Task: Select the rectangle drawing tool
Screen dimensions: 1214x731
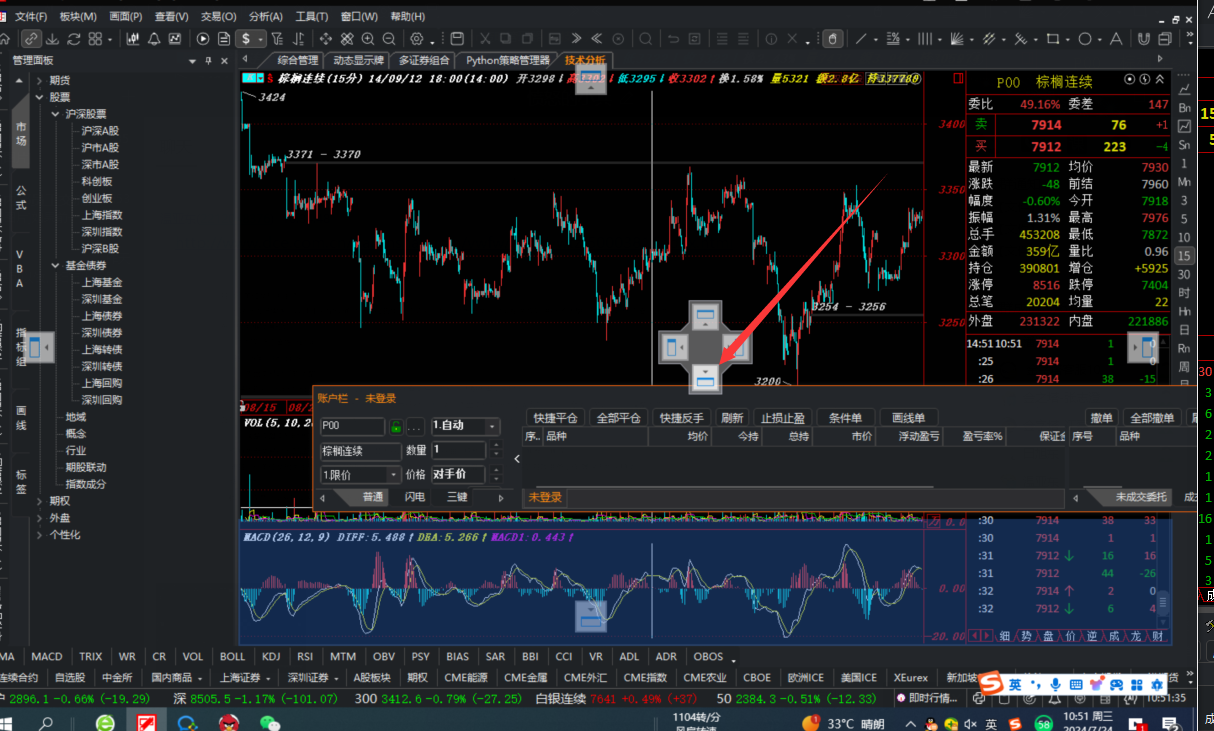Action: (1052, 39)
